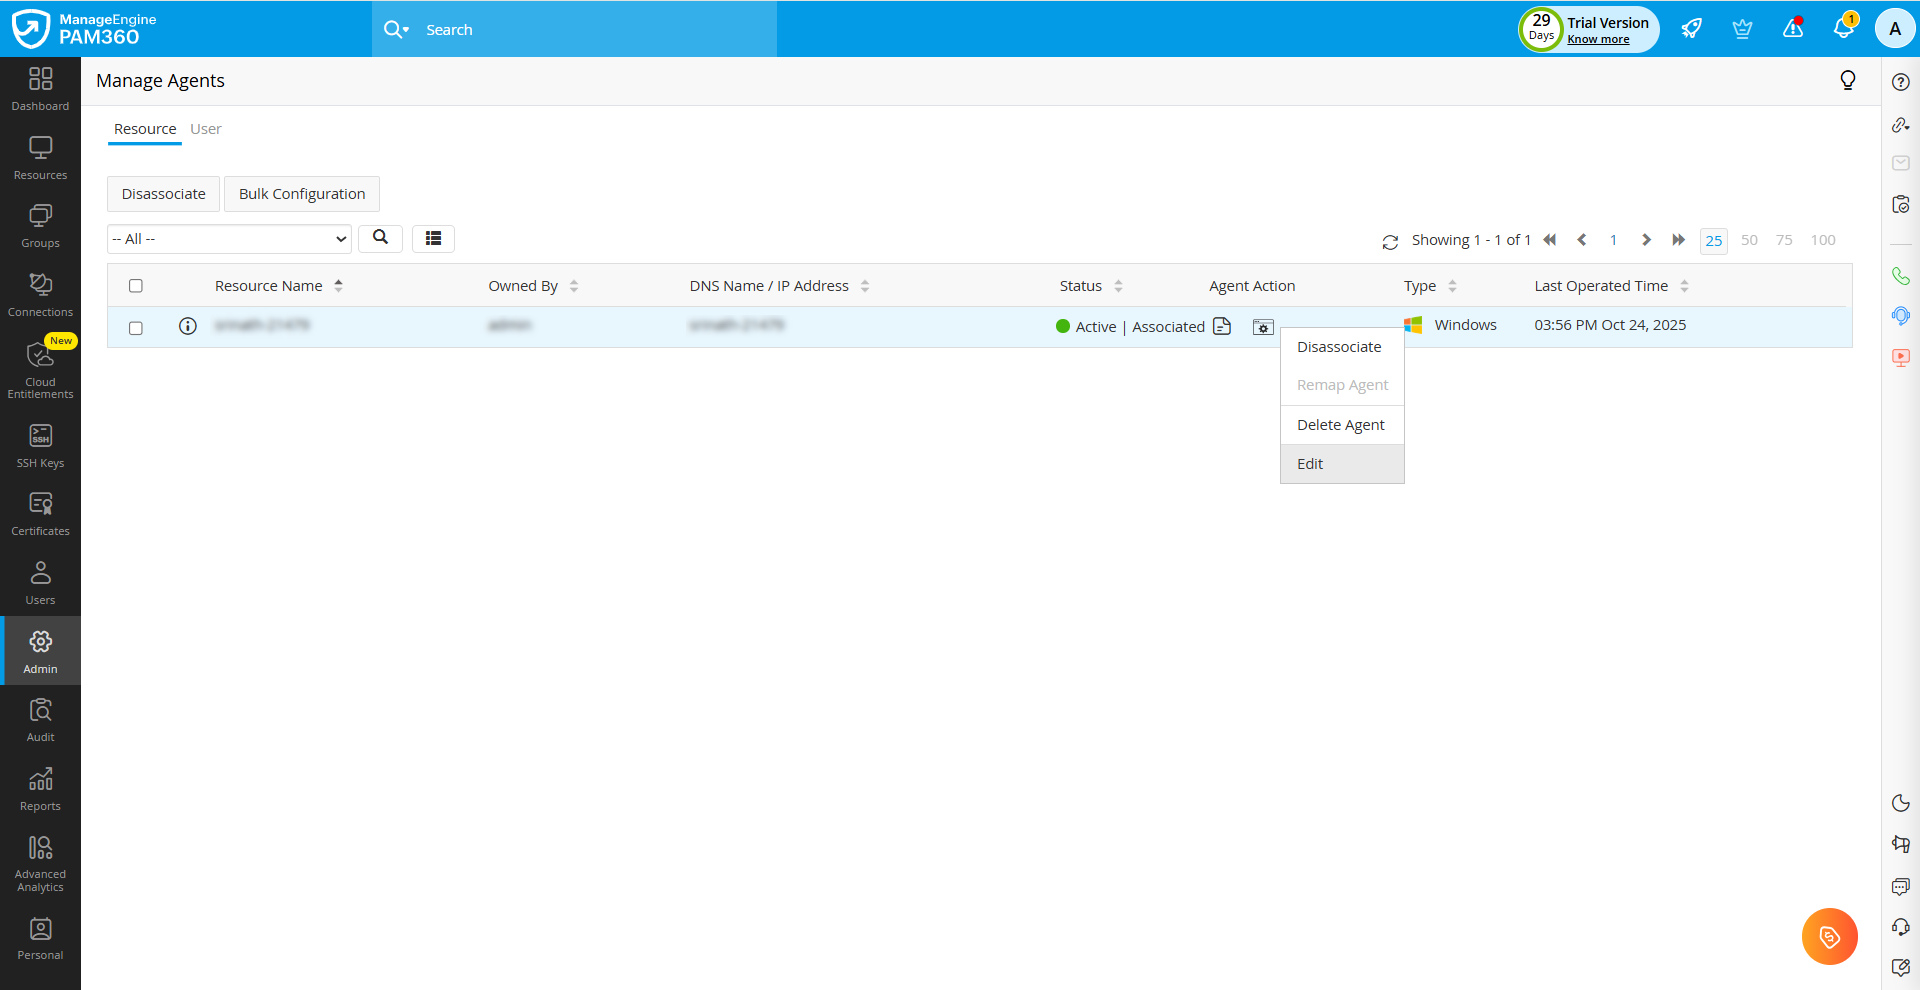
Task: Choose Edit in the agent menu
Action: coord(1342,464)
